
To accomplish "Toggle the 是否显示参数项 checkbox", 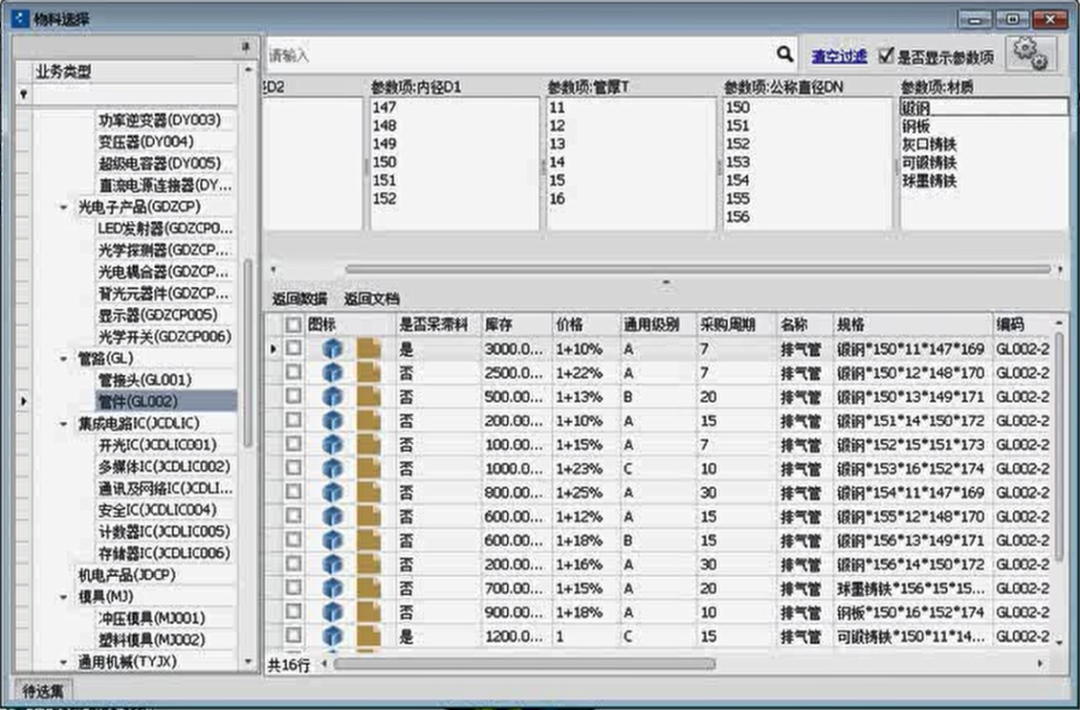I will tap(885, 56).
